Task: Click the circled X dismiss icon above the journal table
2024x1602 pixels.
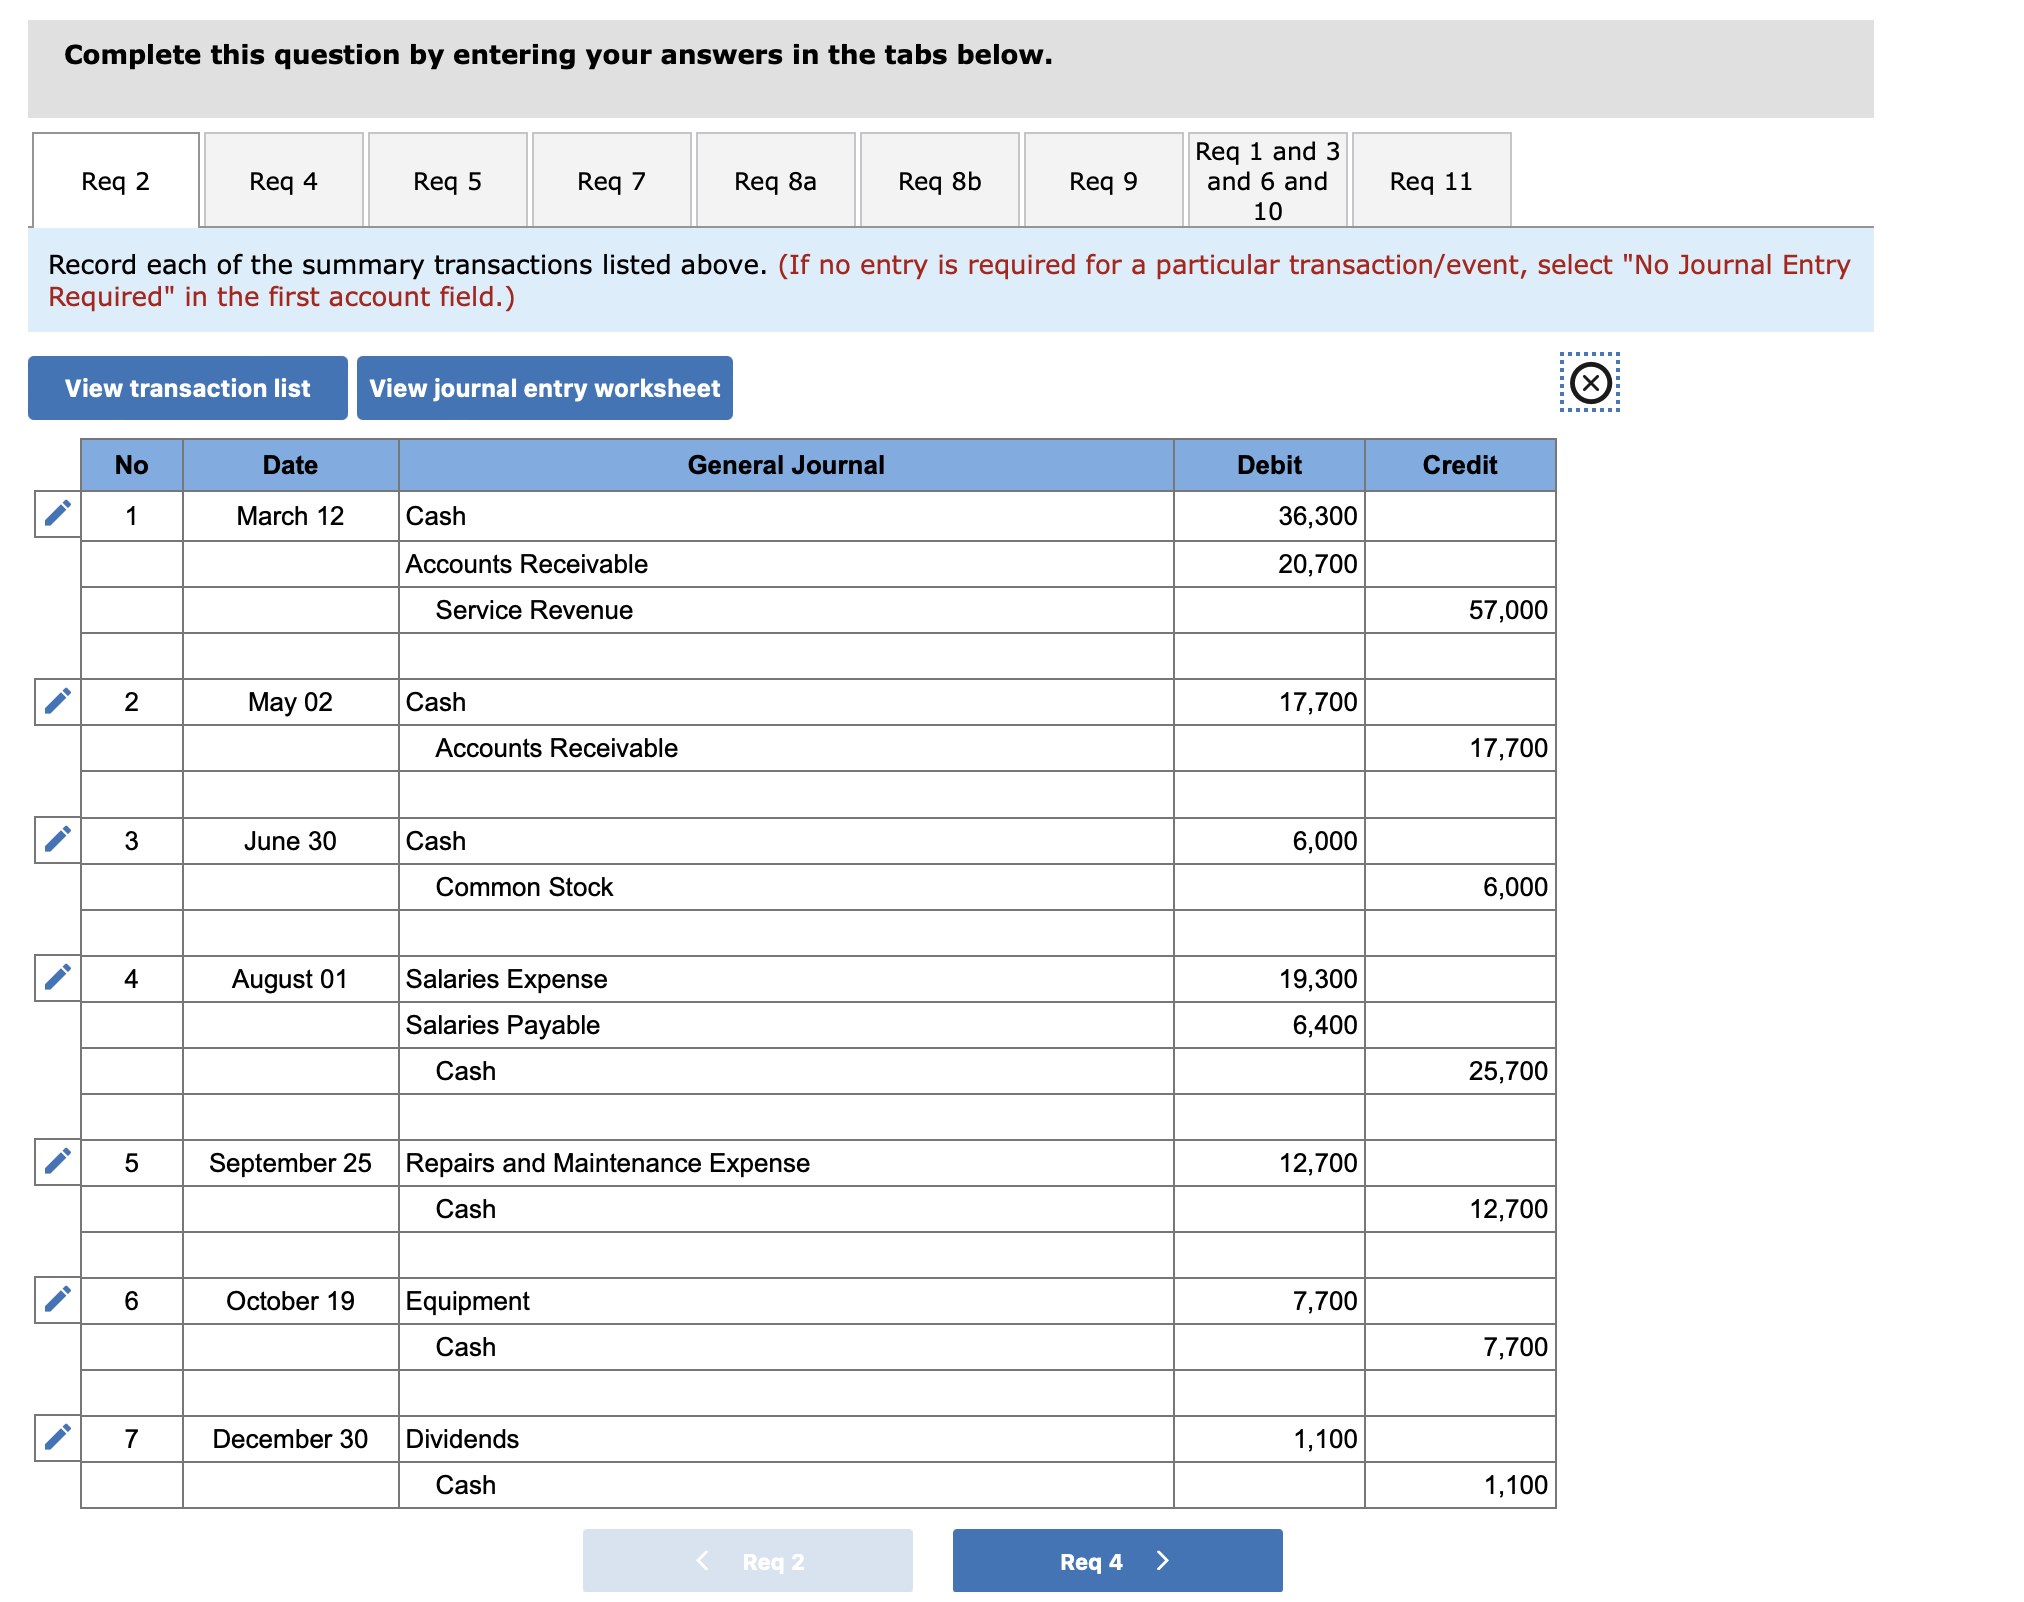Action: pyautogui.click(x=1589, y=383)
